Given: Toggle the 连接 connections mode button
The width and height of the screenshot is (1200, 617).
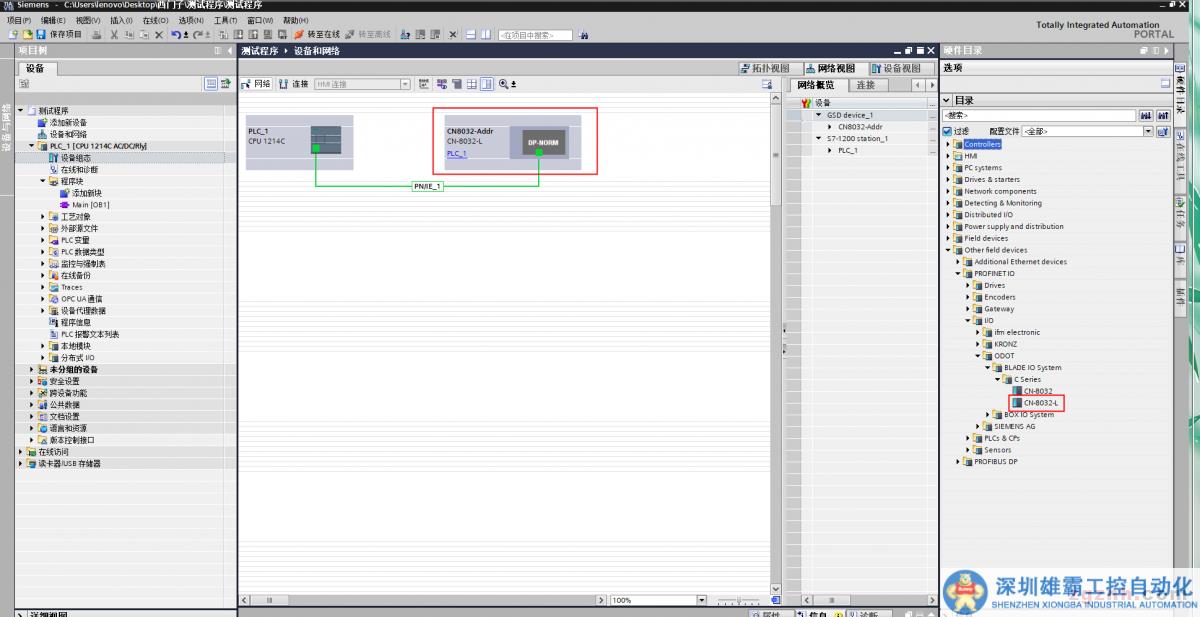Looking at the screenshot, I should (294, 84).
